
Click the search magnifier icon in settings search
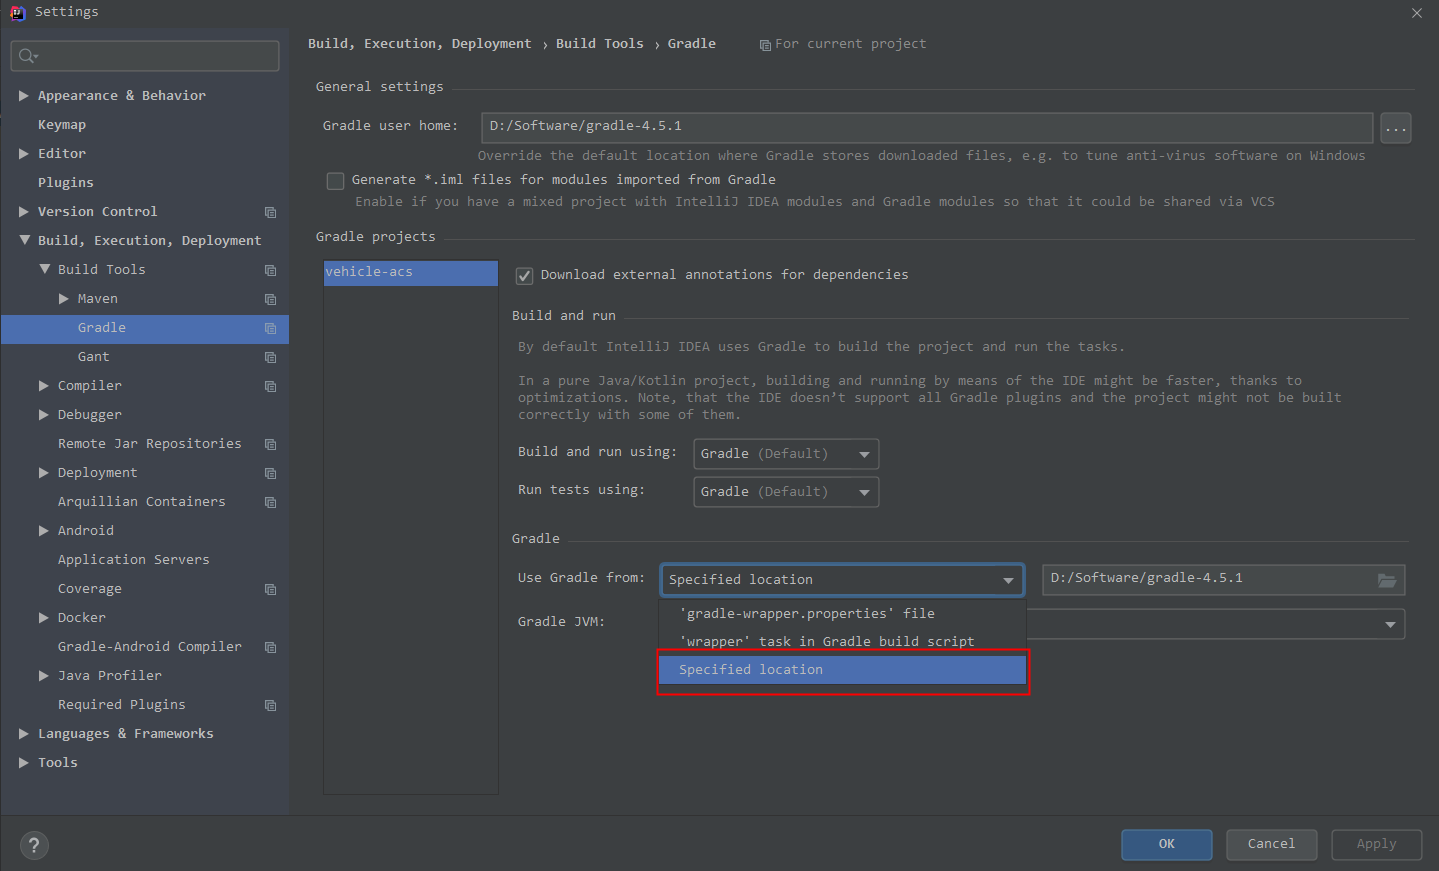point(28,56)
